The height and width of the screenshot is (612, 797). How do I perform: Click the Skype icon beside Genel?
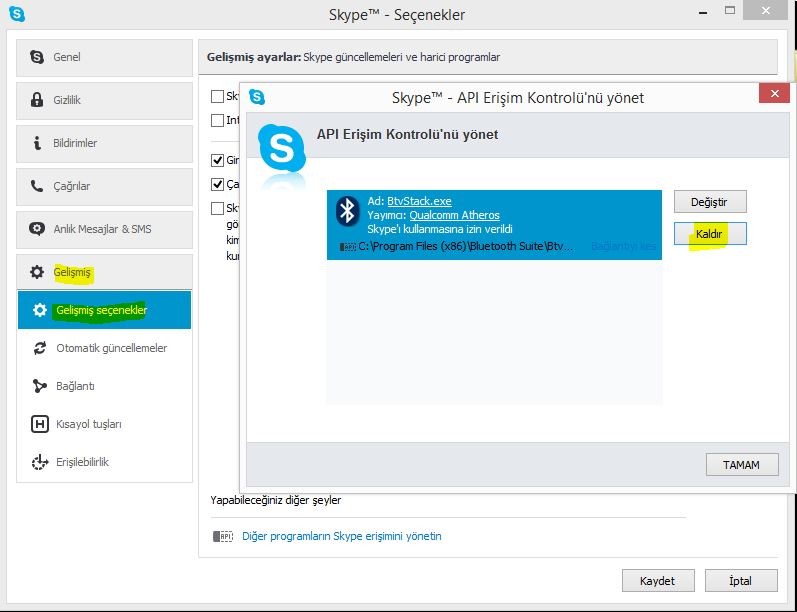tap(37, 57)
